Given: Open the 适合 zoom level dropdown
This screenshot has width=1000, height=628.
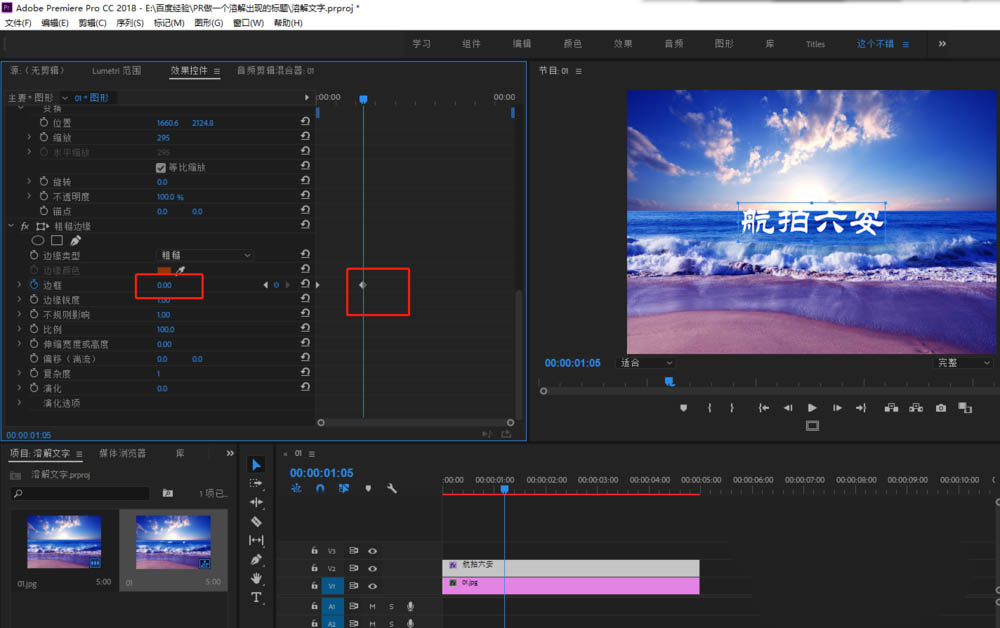Looking at the screenshot, I should tap(645, 363).
